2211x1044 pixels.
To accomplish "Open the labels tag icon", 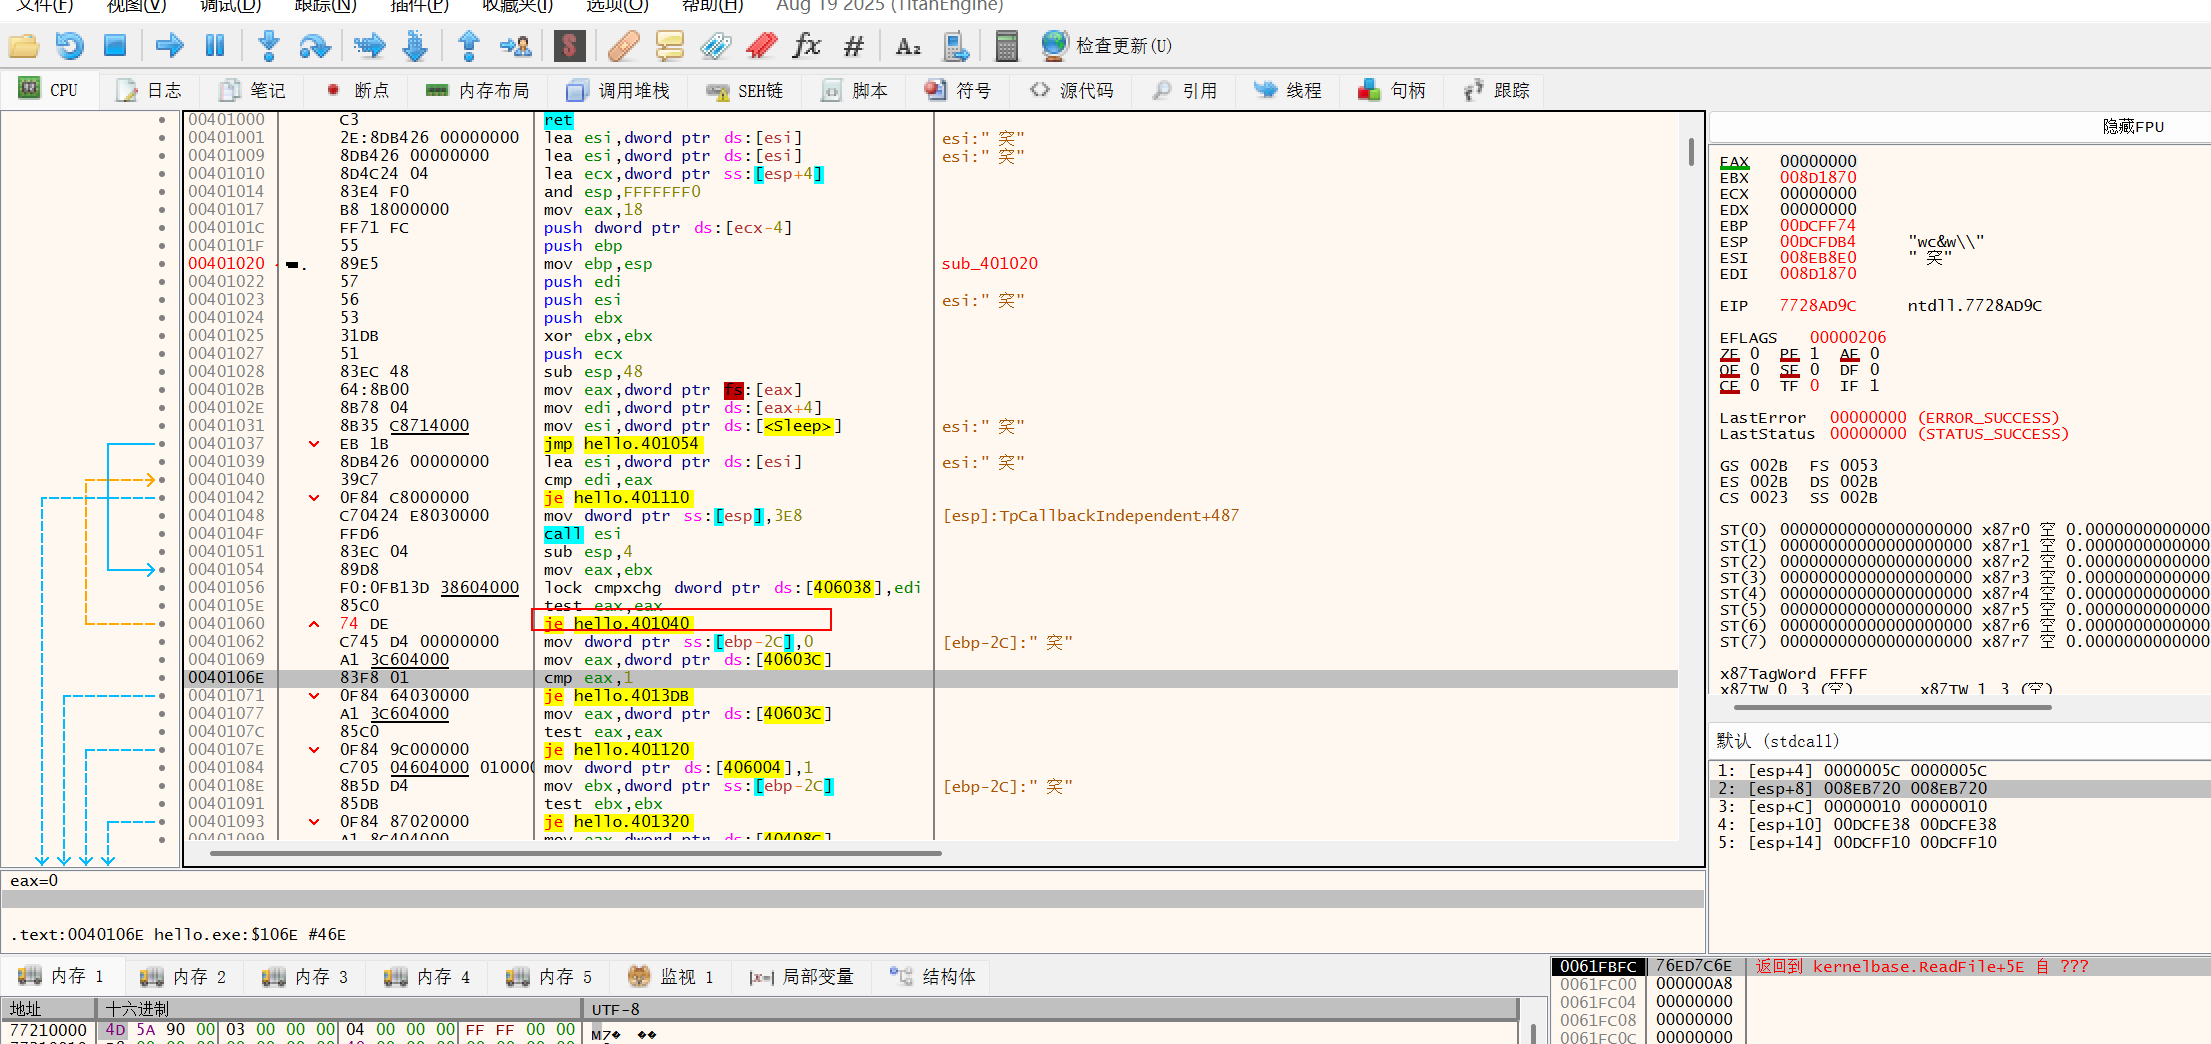I will pos(715,46).
